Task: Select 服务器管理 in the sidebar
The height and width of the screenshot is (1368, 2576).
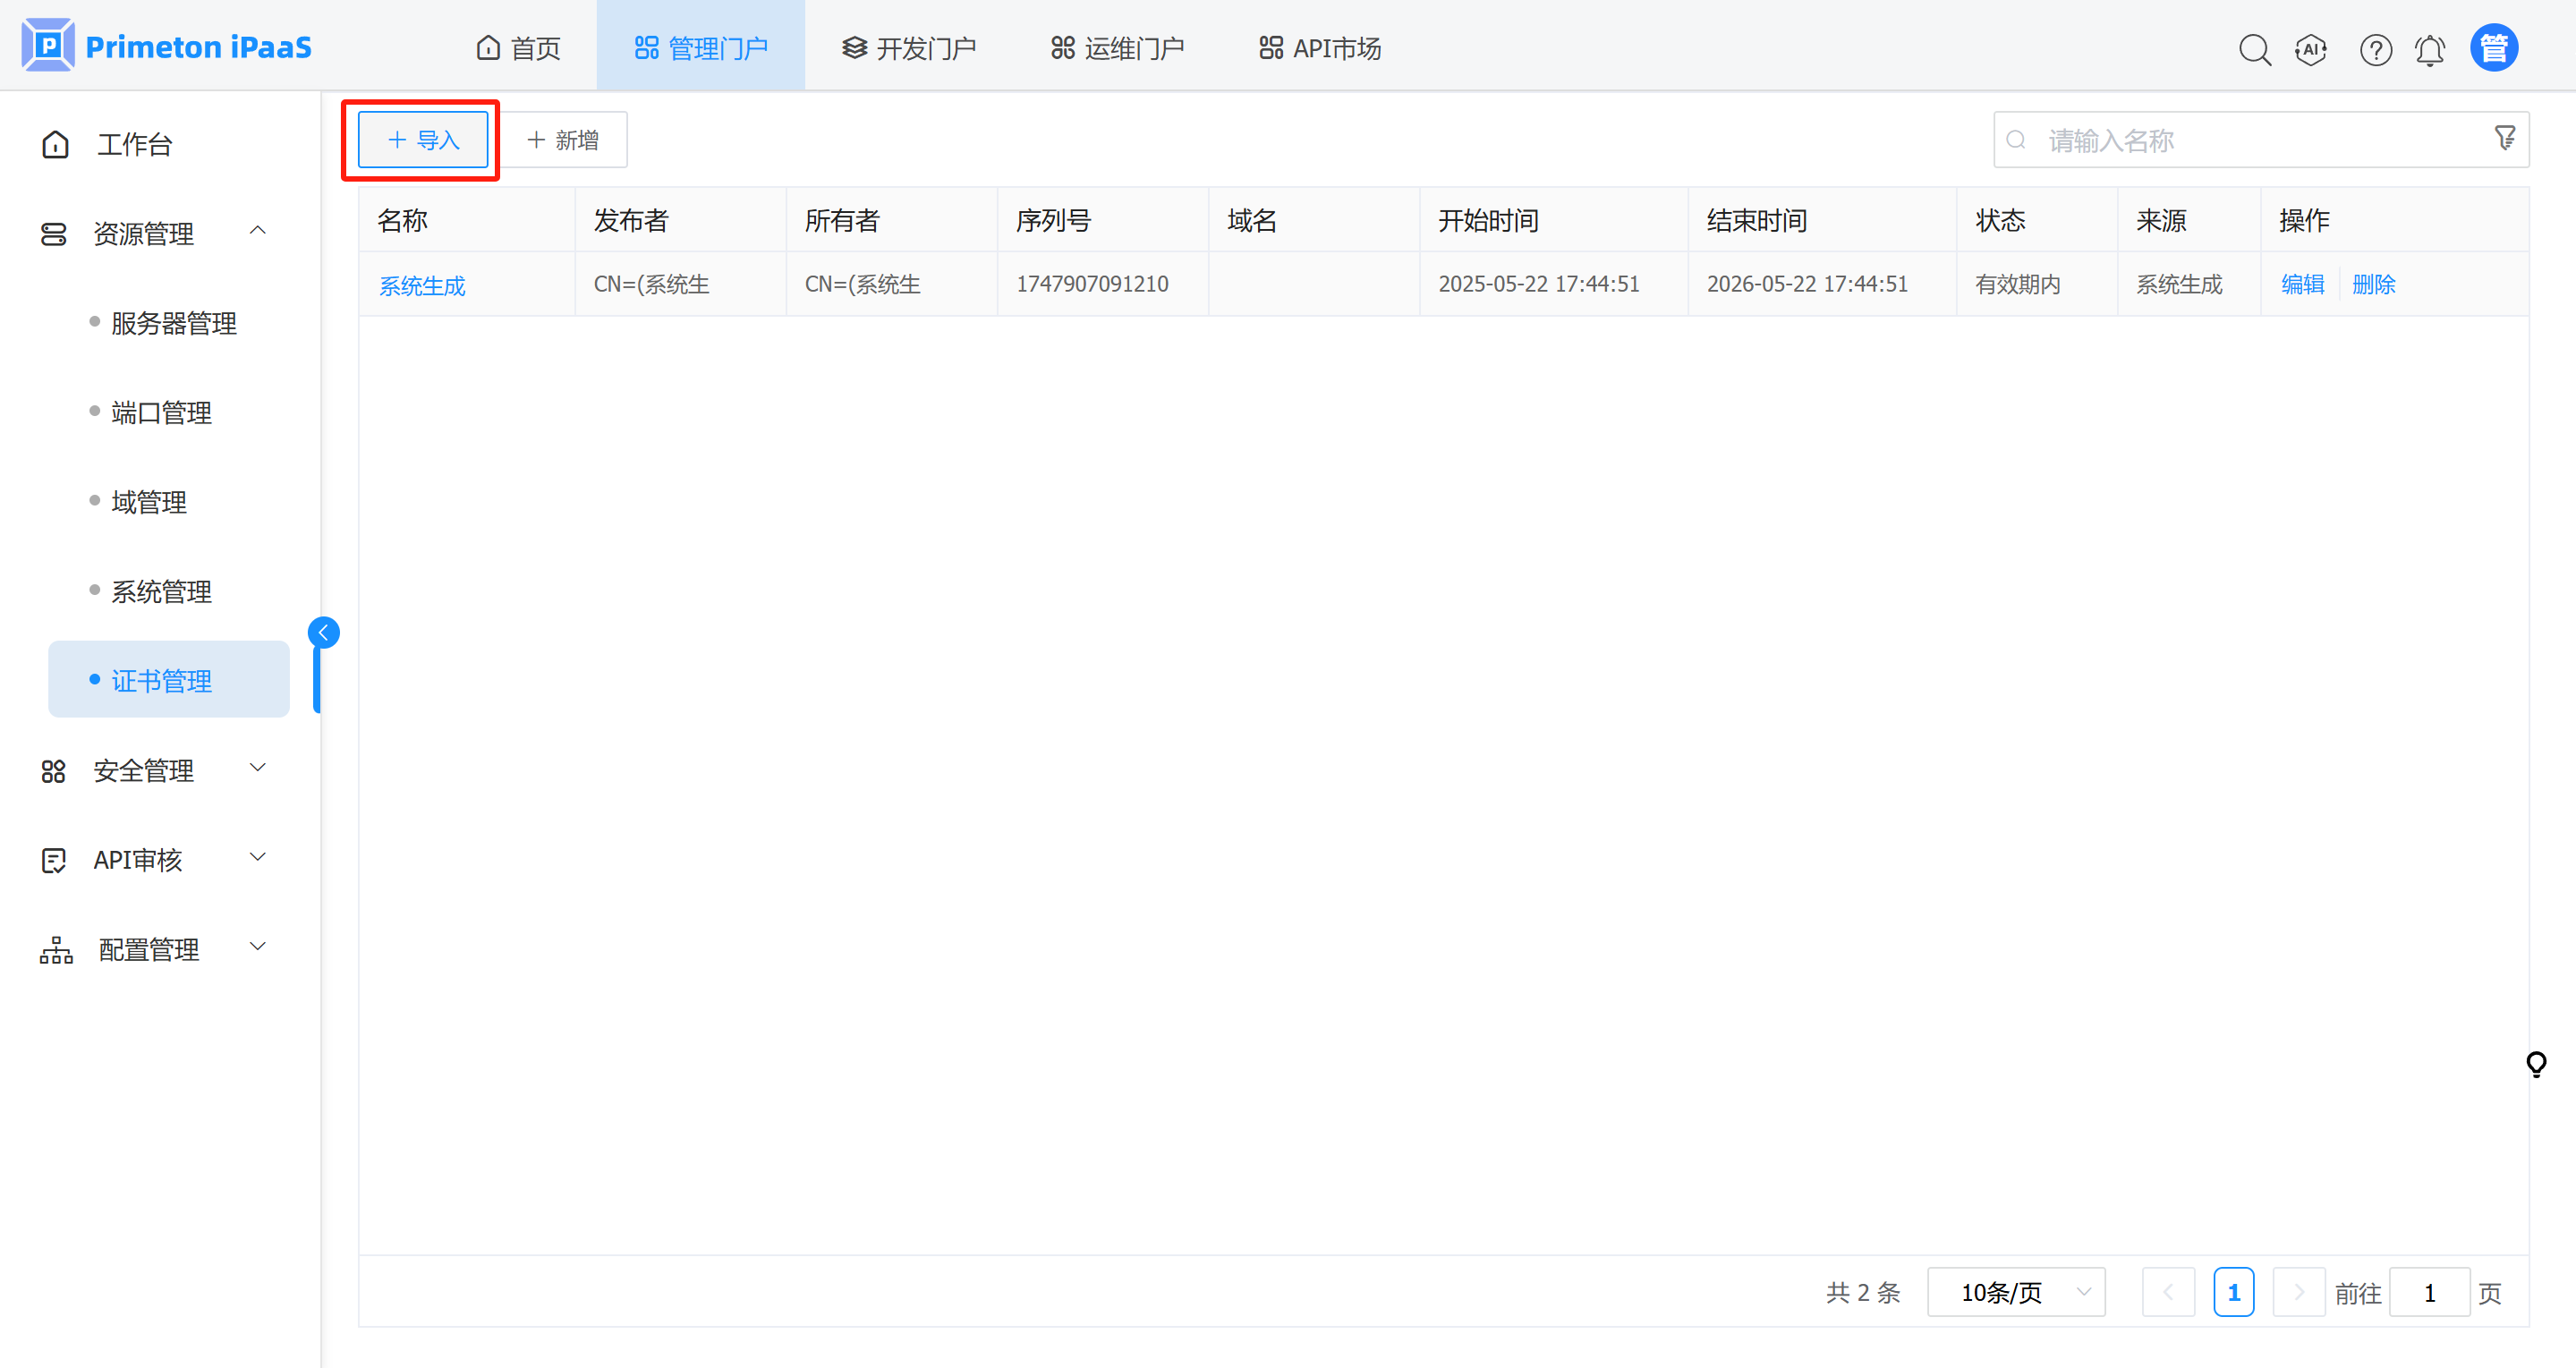Action: tap(173, 323)
